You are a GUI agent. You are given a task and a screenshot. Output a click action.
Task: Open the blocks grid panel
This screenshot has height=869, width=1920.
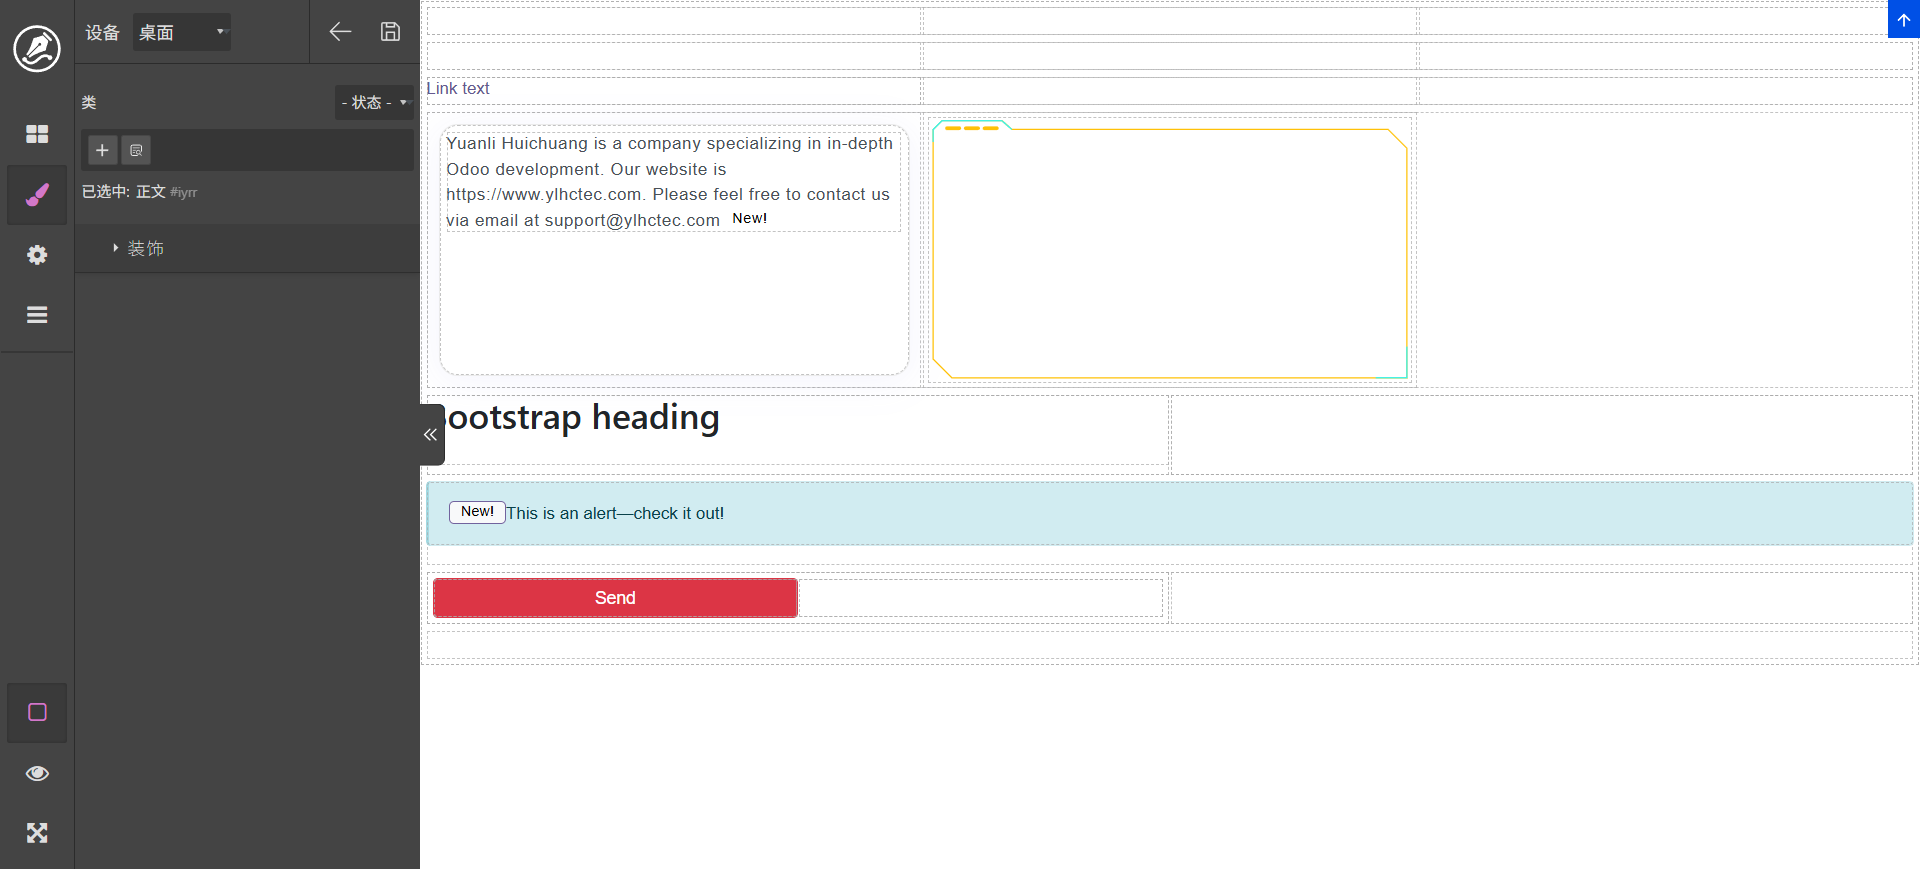[x=37, y=134]
